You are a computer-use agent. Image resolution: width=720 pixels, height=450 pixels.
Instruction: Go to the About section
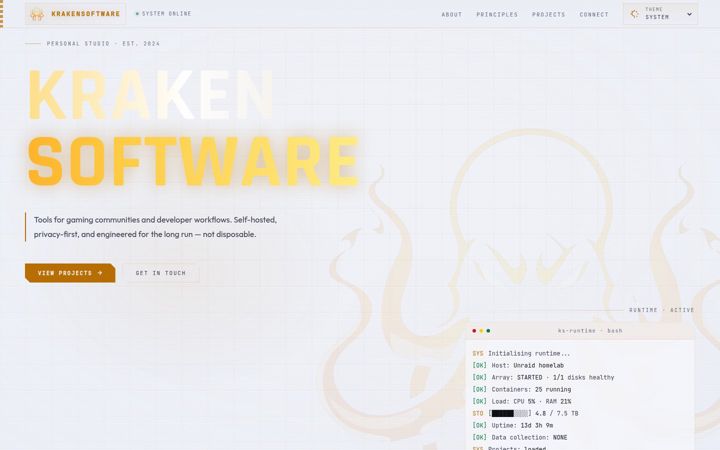click(x=452, y=15)
